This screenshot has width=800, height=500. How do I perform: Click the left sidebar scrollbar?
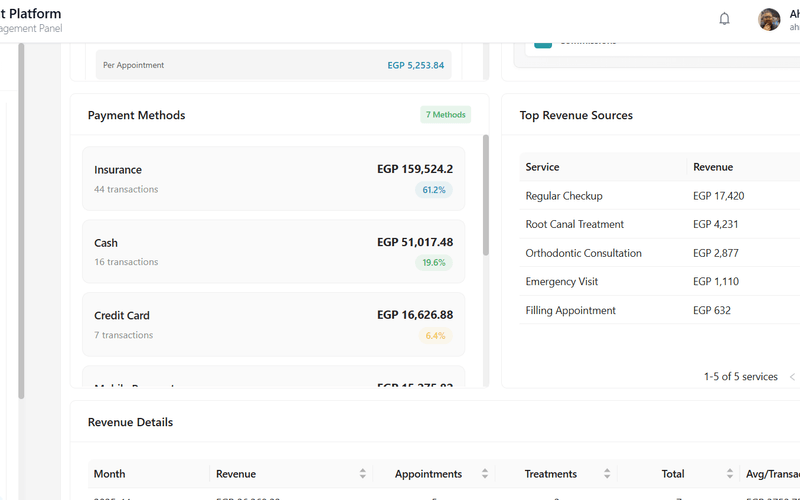21,220
